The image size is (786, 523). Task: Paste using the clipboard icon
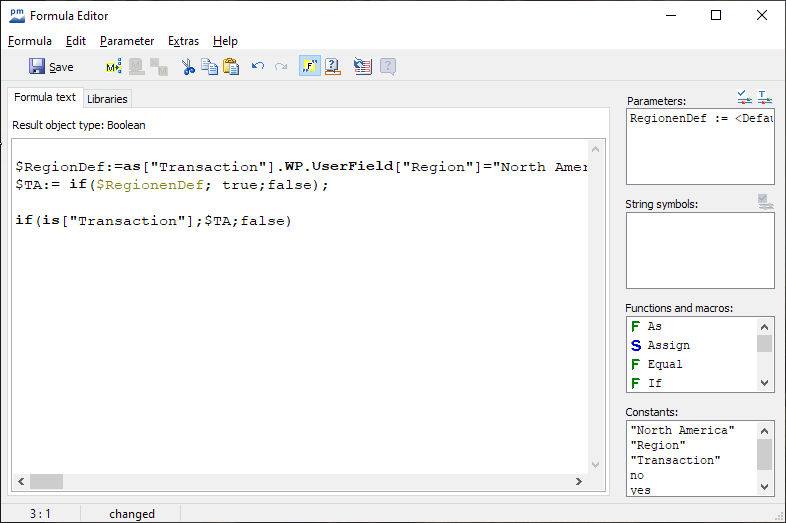231,67
